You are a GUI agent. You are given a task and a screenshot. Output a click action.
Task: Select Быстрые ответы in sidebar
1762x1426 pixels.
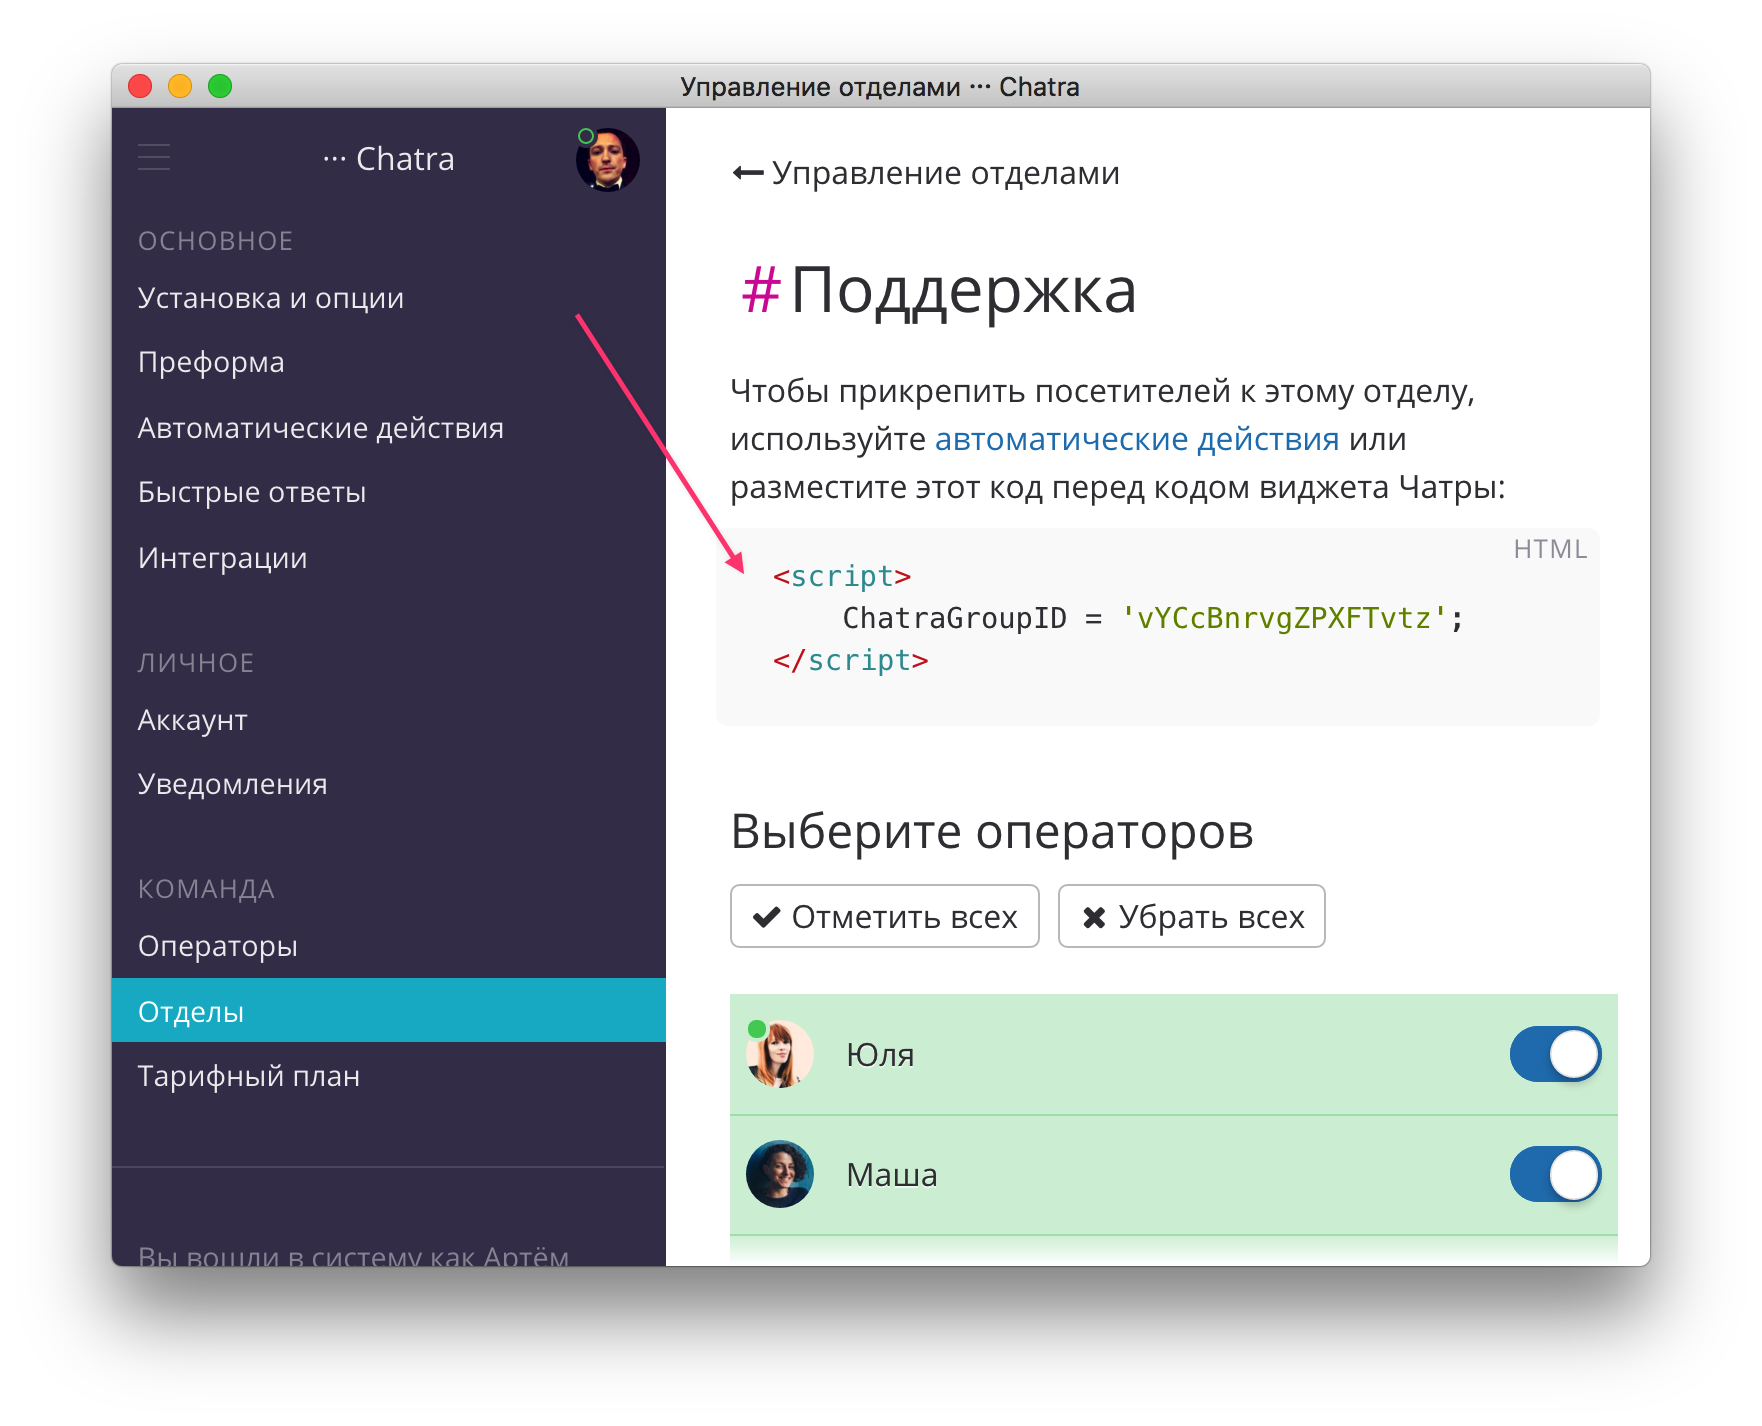click(252, 492)
